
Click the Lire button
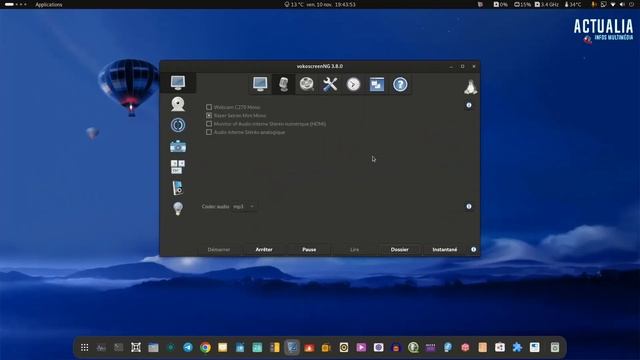(354, 249)
